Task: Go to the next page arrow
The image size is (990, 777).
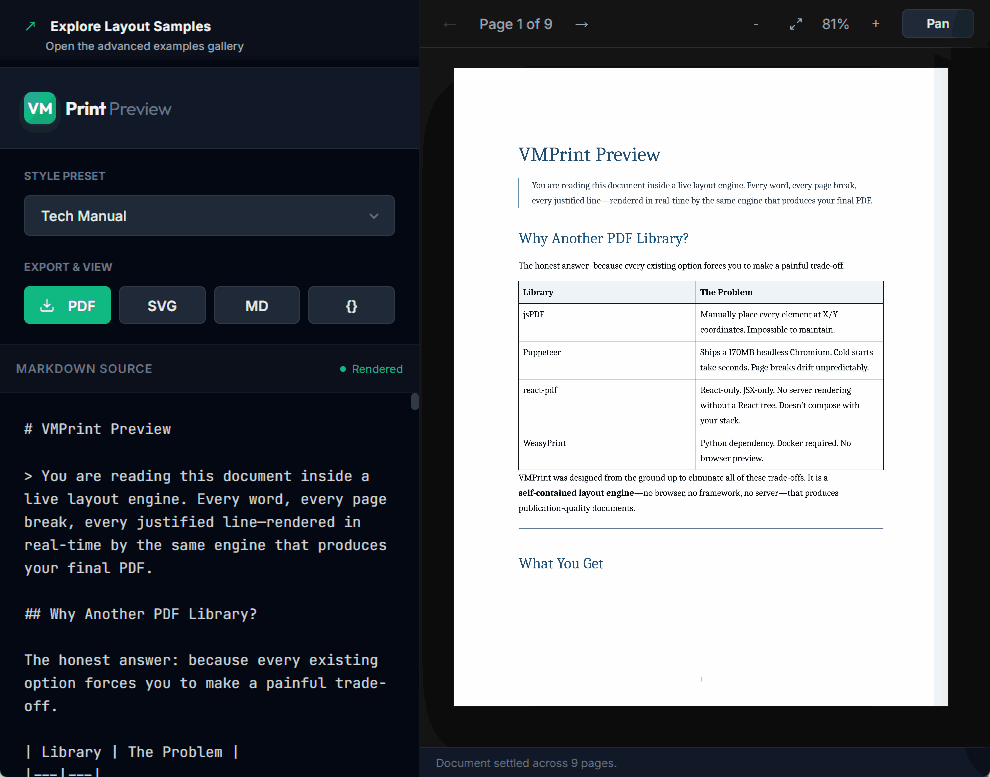Action: [x=582, y=24]
